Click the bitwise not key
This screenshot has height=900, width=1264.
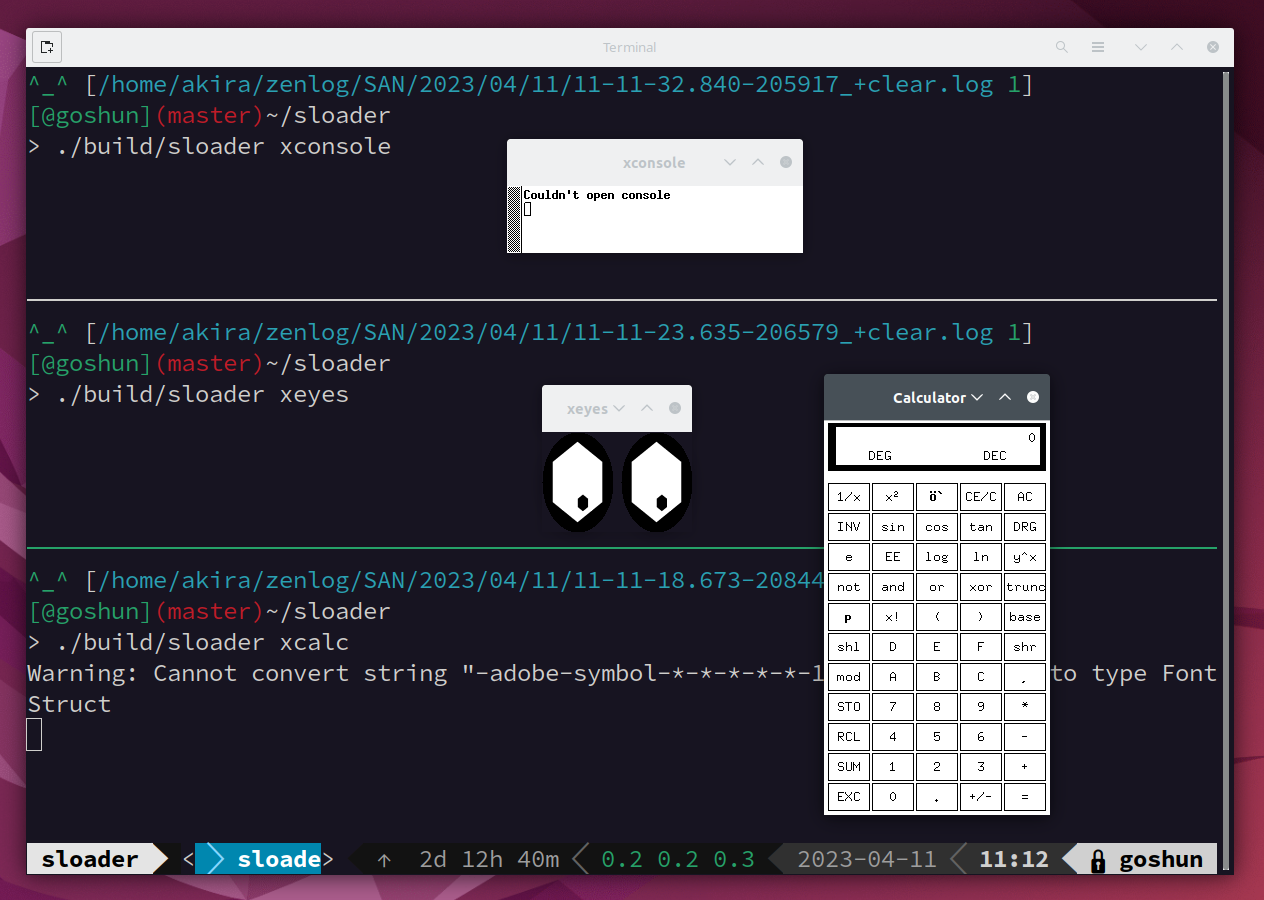(x=849, y=587)
